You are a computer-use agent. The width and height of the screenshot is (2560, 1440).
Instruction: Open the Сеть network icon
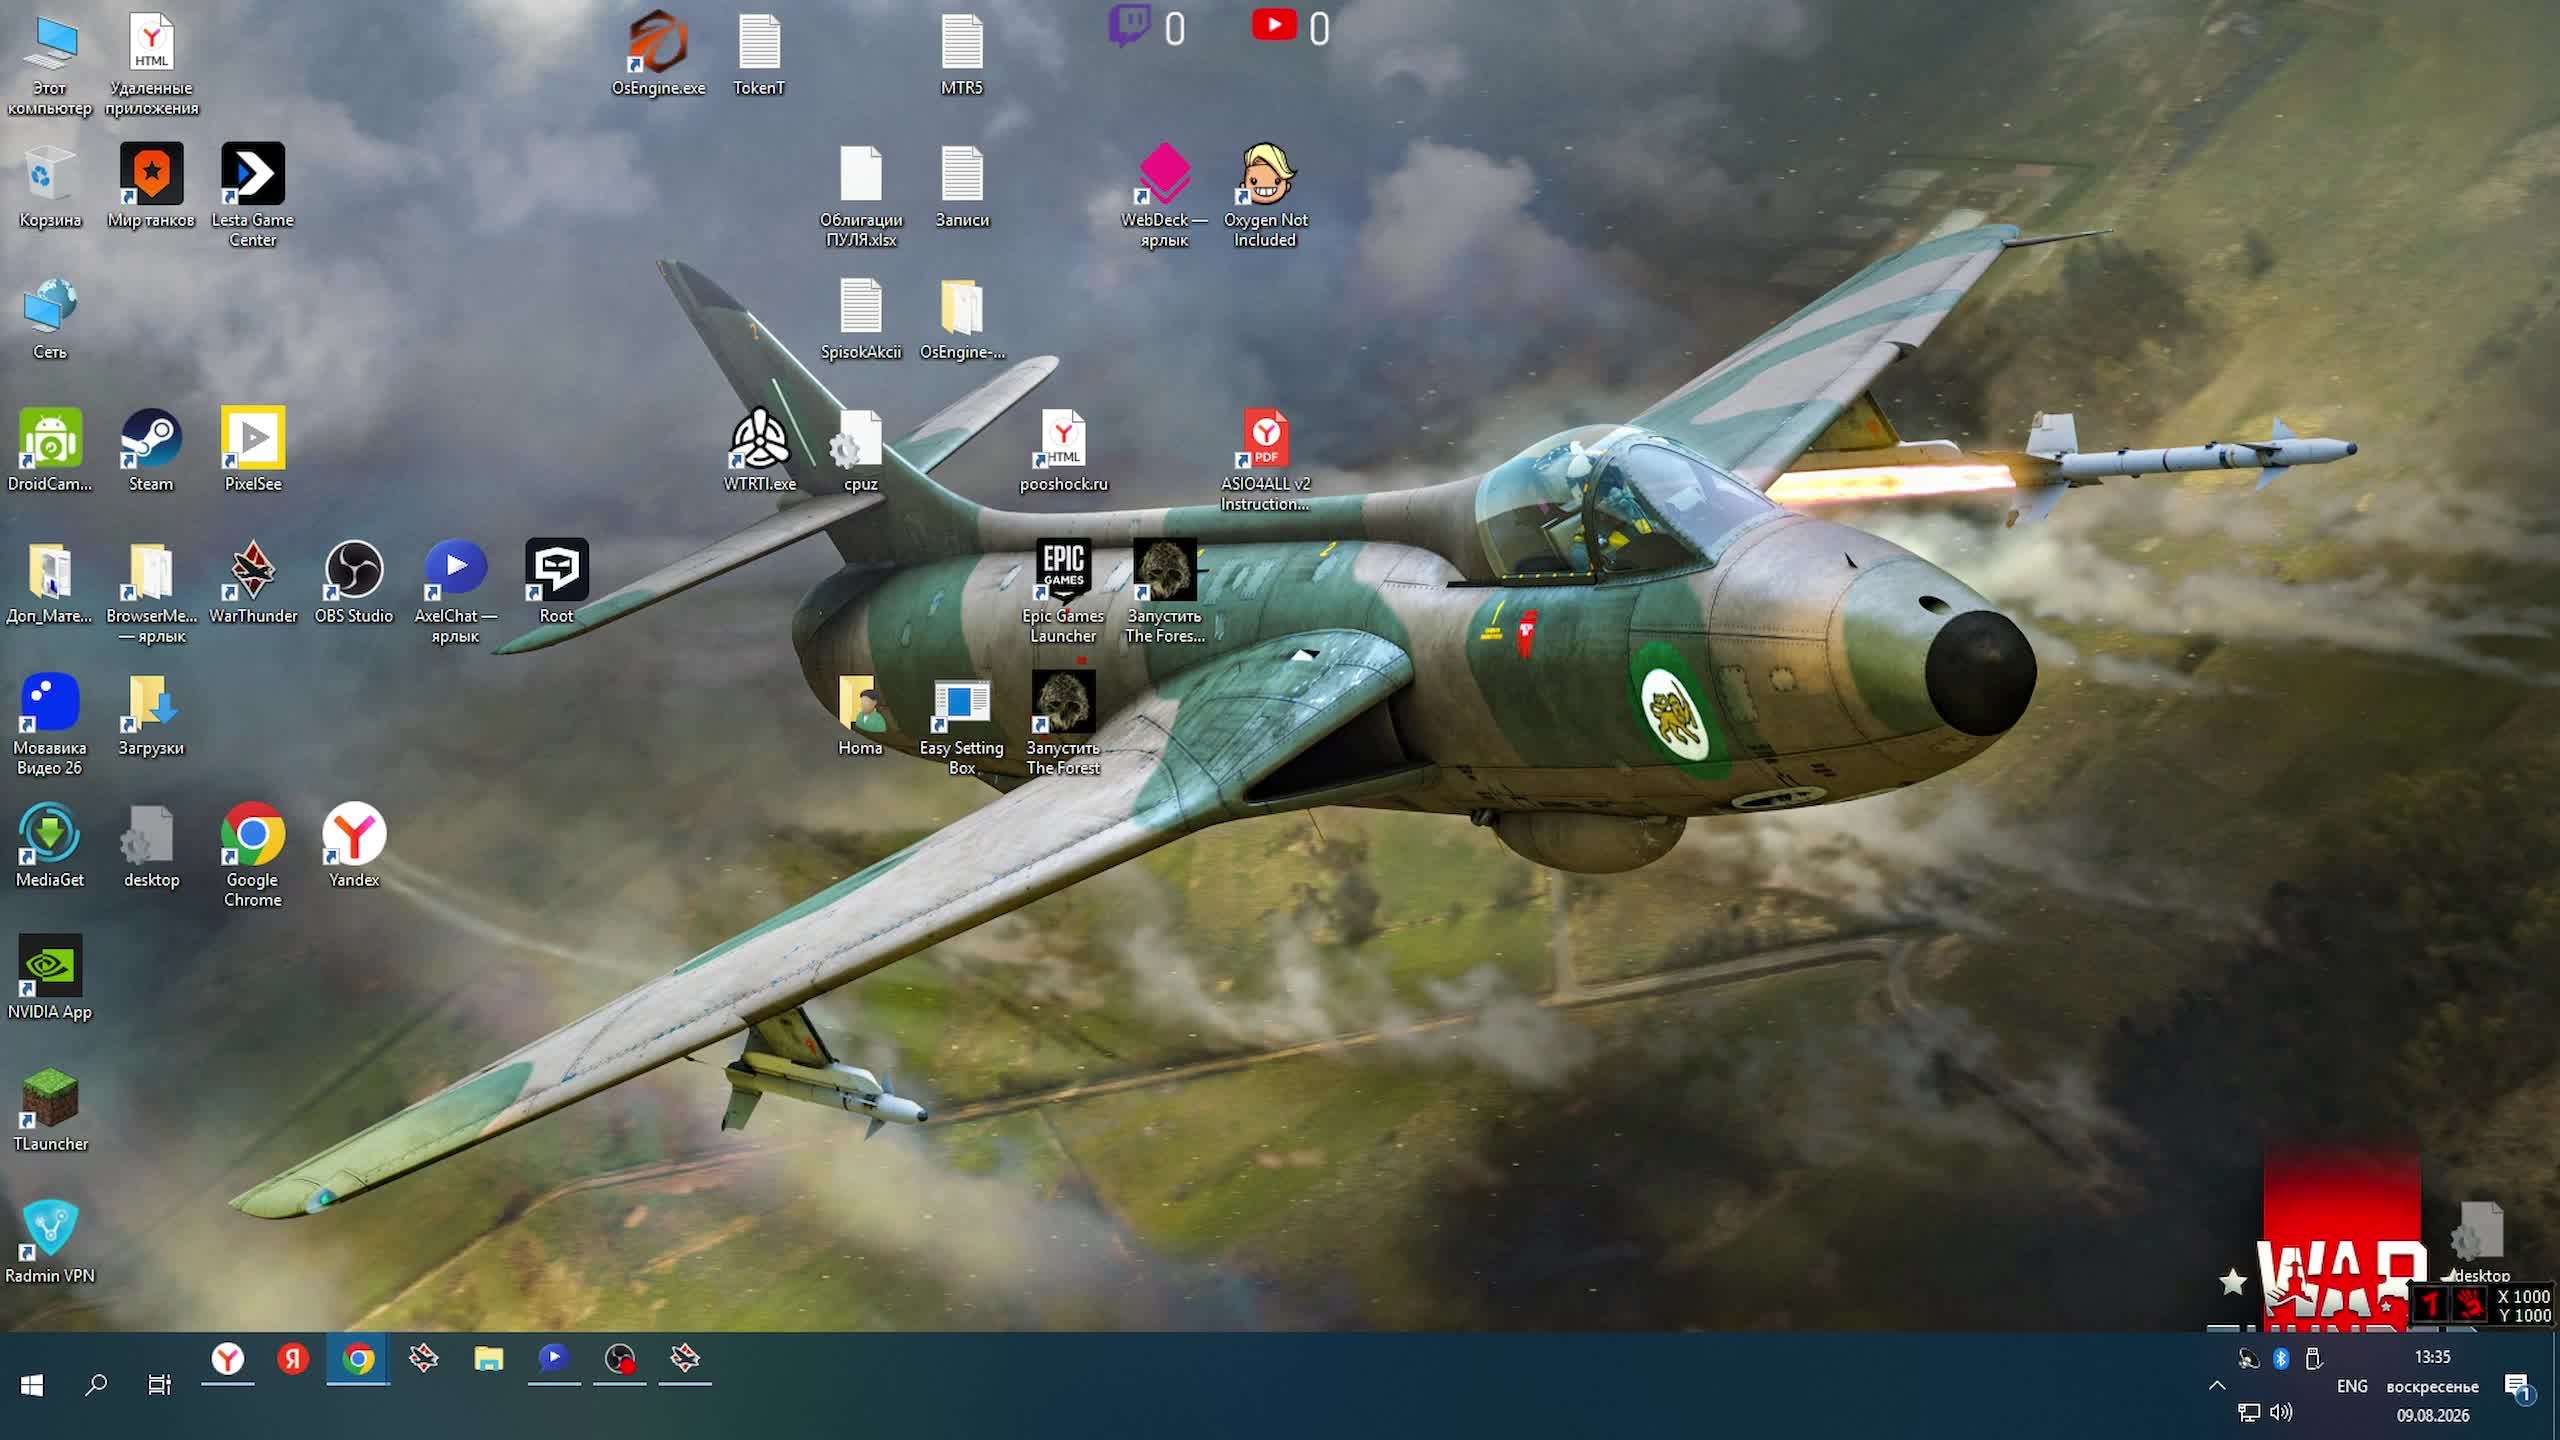point(50,318)
